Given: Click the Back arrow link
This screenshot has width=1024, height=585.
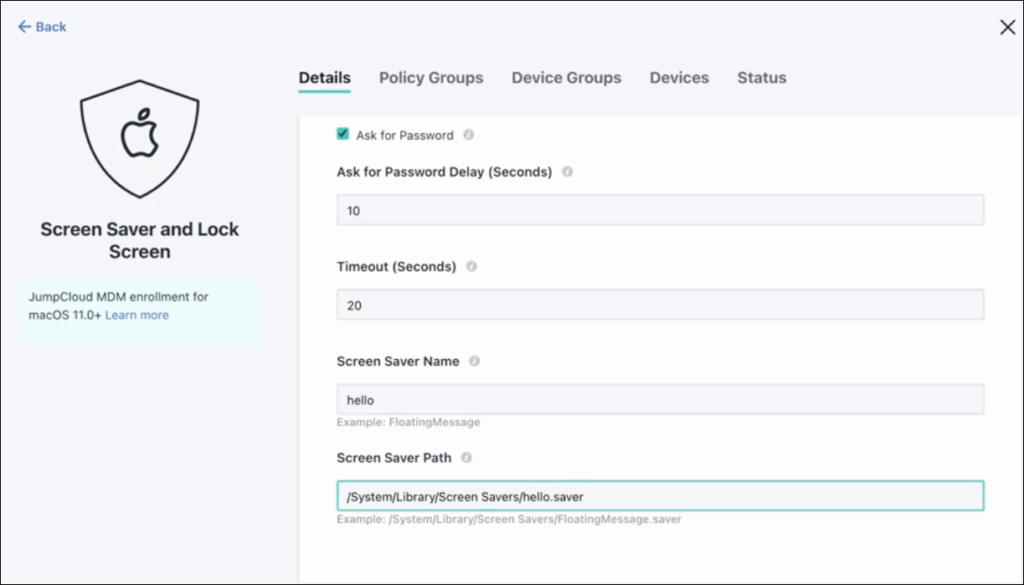Looking at the screenshot, I should point(42,27).
